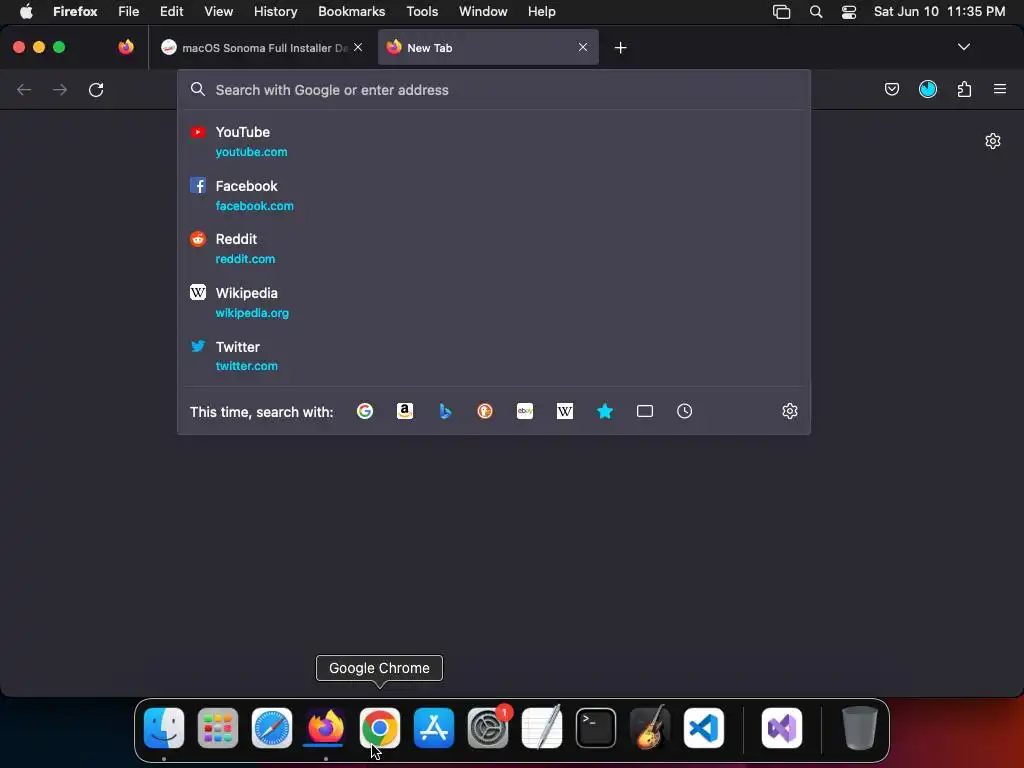This screenshot has width=1024, height=768.
Task: Open Twitter suggestion twitter.com
Action: tap(494, 356)
